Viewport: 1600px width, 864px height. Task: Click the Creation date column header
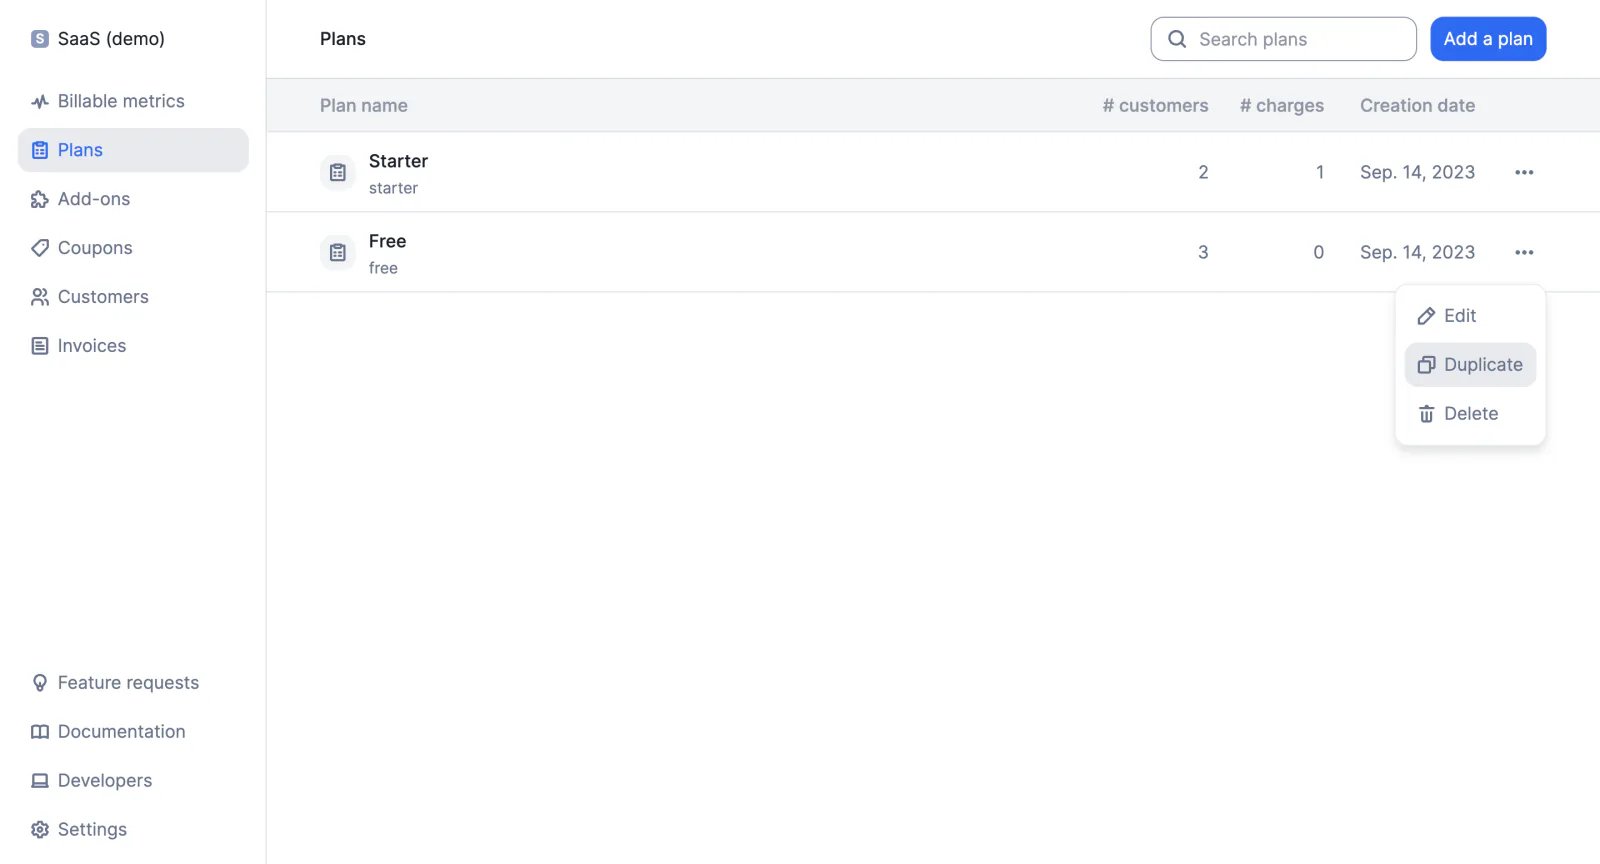1417,106
